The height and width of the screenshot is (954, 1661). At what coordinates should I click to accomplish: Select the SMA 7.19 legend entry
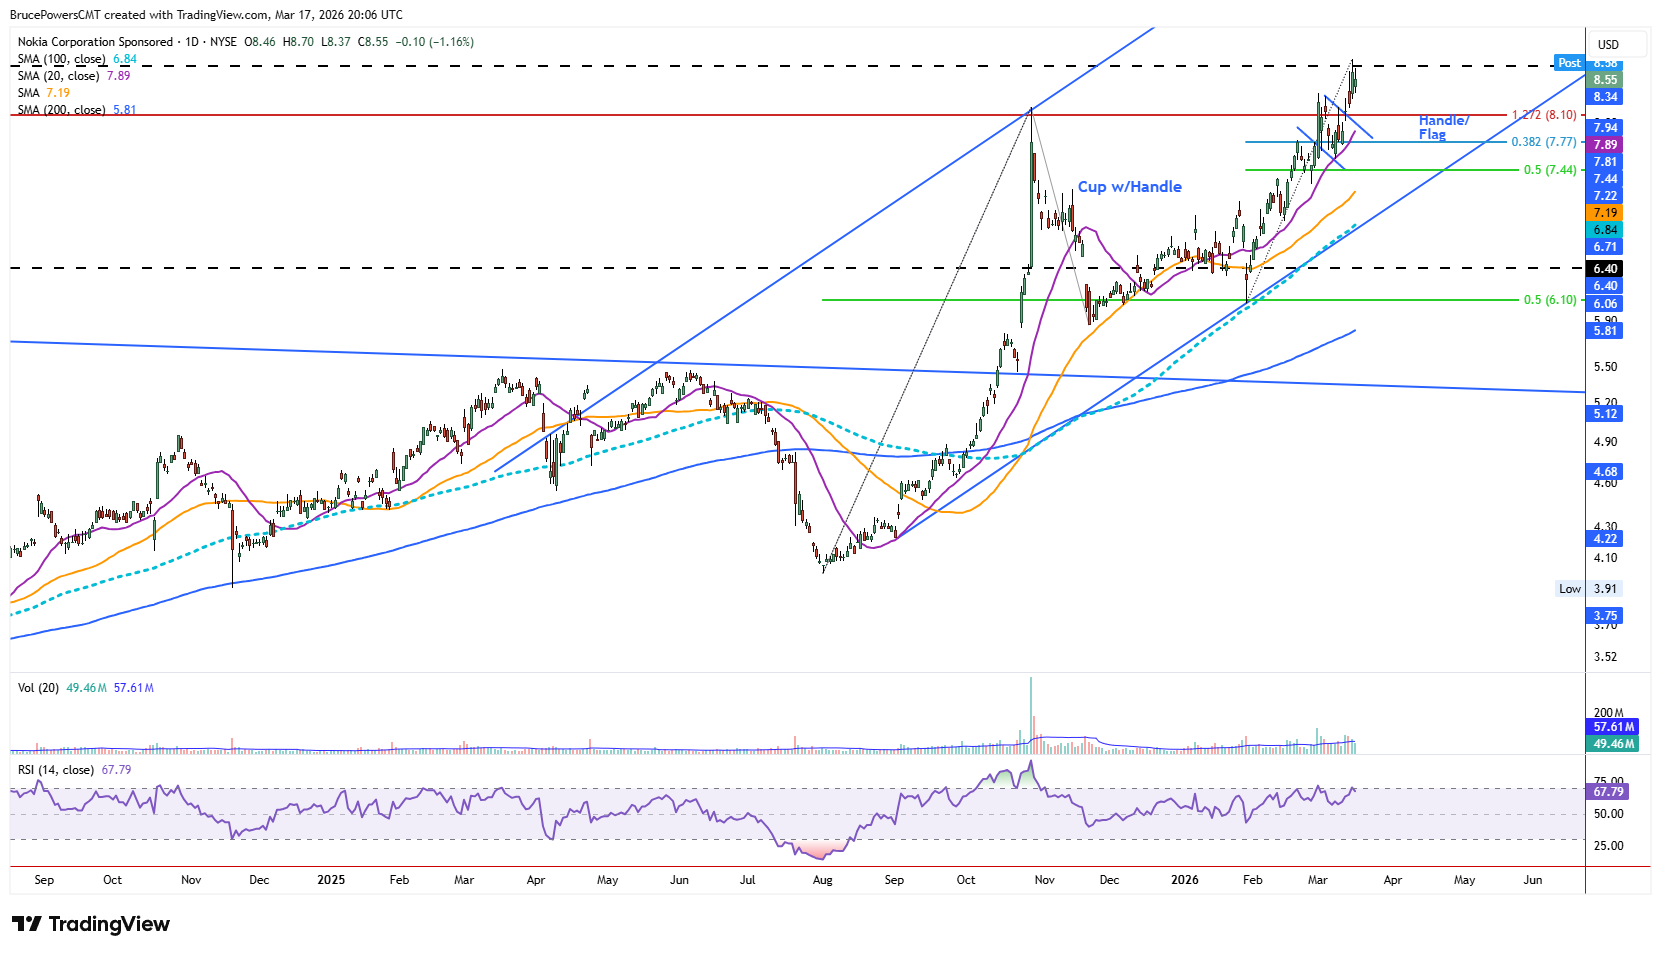pos(44,93)
